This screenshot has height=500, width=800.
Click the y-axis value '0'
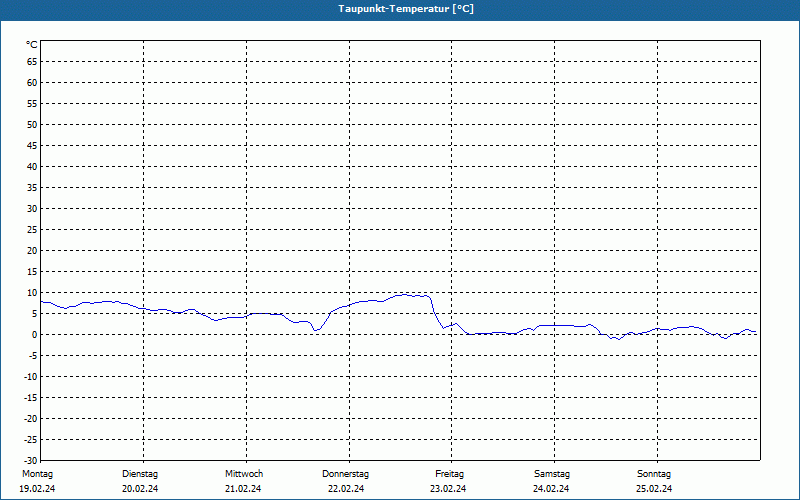click(35, 335)
